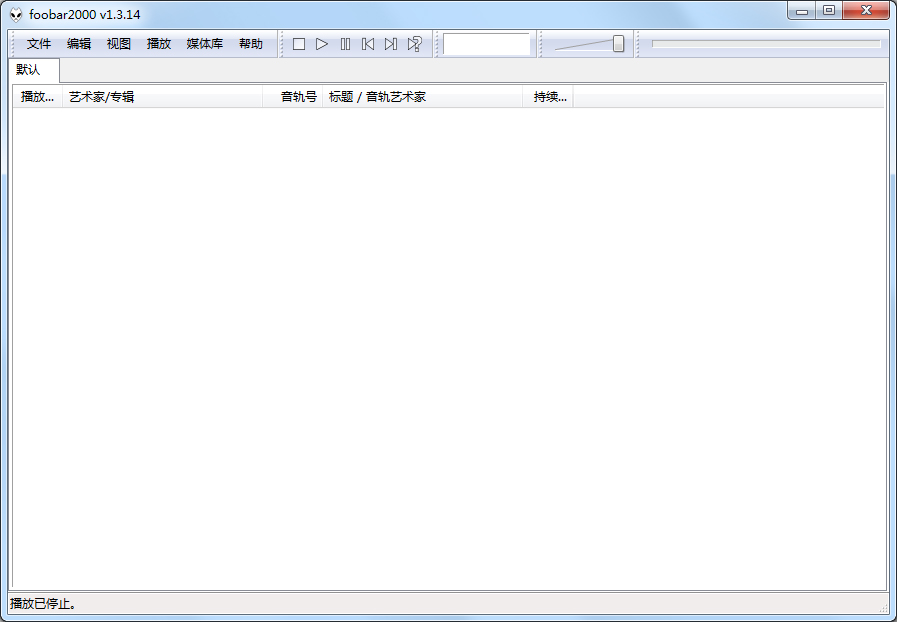
Task: Click the visualization box in the toolbar
Action: coord(487,44)
